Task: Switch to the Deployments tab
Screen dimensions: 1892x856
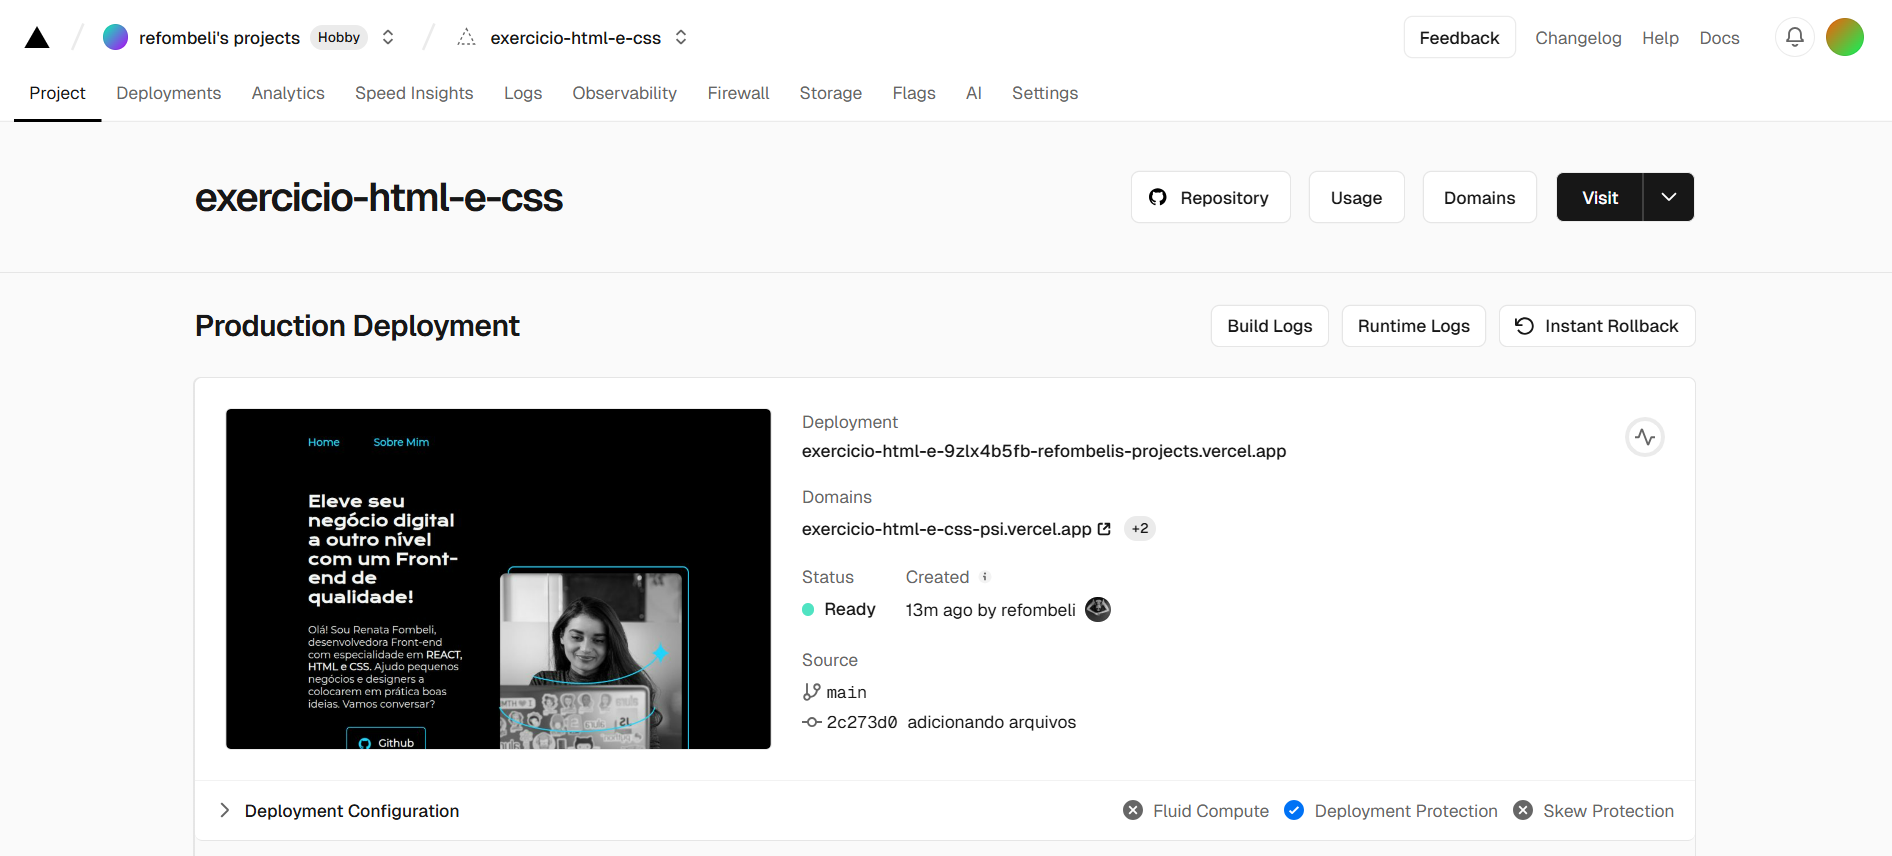Action: (x=168, y=93)
